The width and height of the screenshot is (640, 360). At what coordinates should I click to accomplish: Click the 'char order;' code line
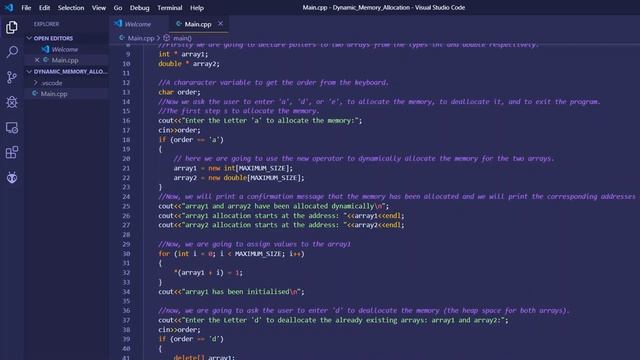179,92
